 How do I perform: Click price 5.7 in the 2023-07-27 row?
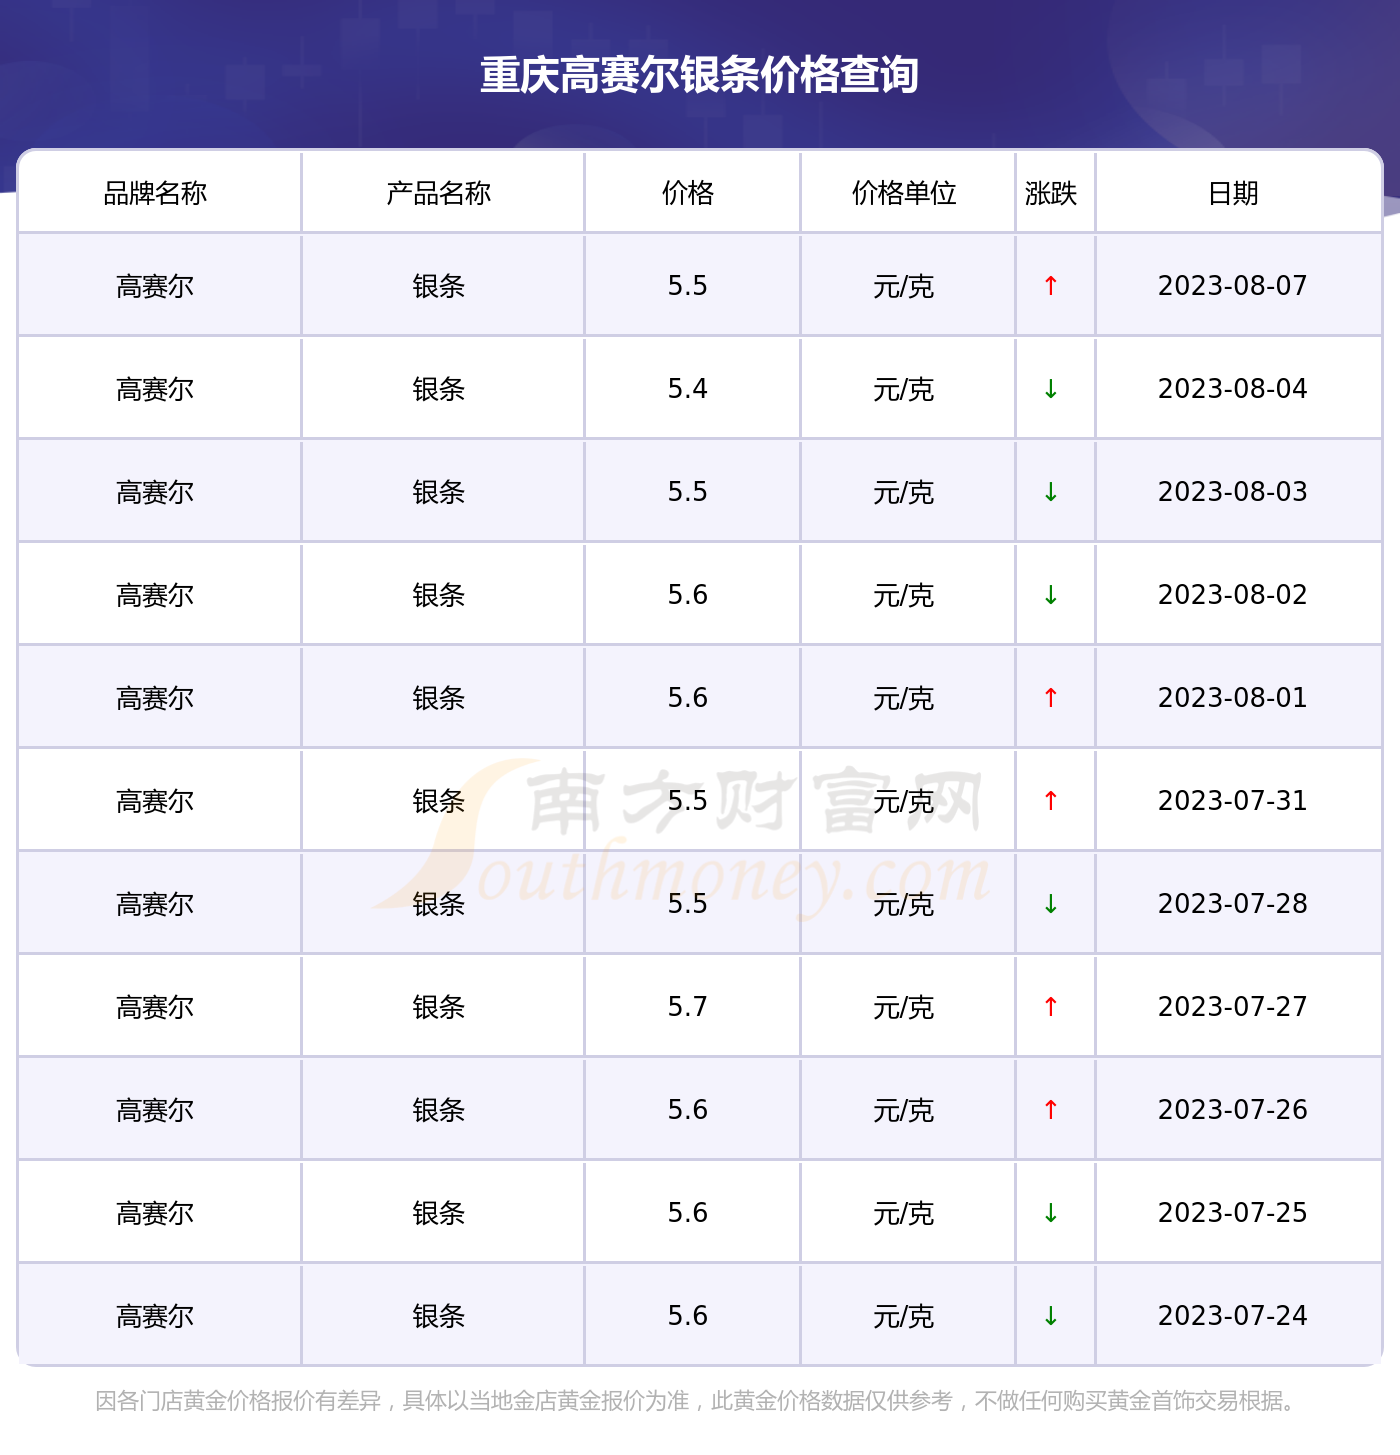tap(688, 1007)
